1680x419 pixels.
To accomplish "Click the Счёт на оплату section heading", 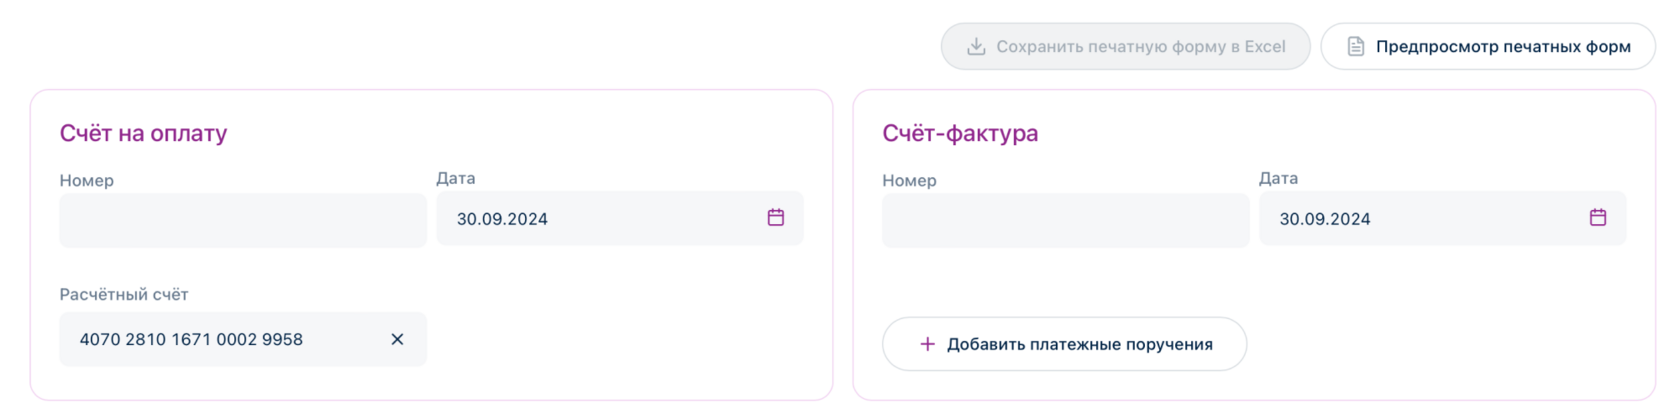I will point(143,133).
